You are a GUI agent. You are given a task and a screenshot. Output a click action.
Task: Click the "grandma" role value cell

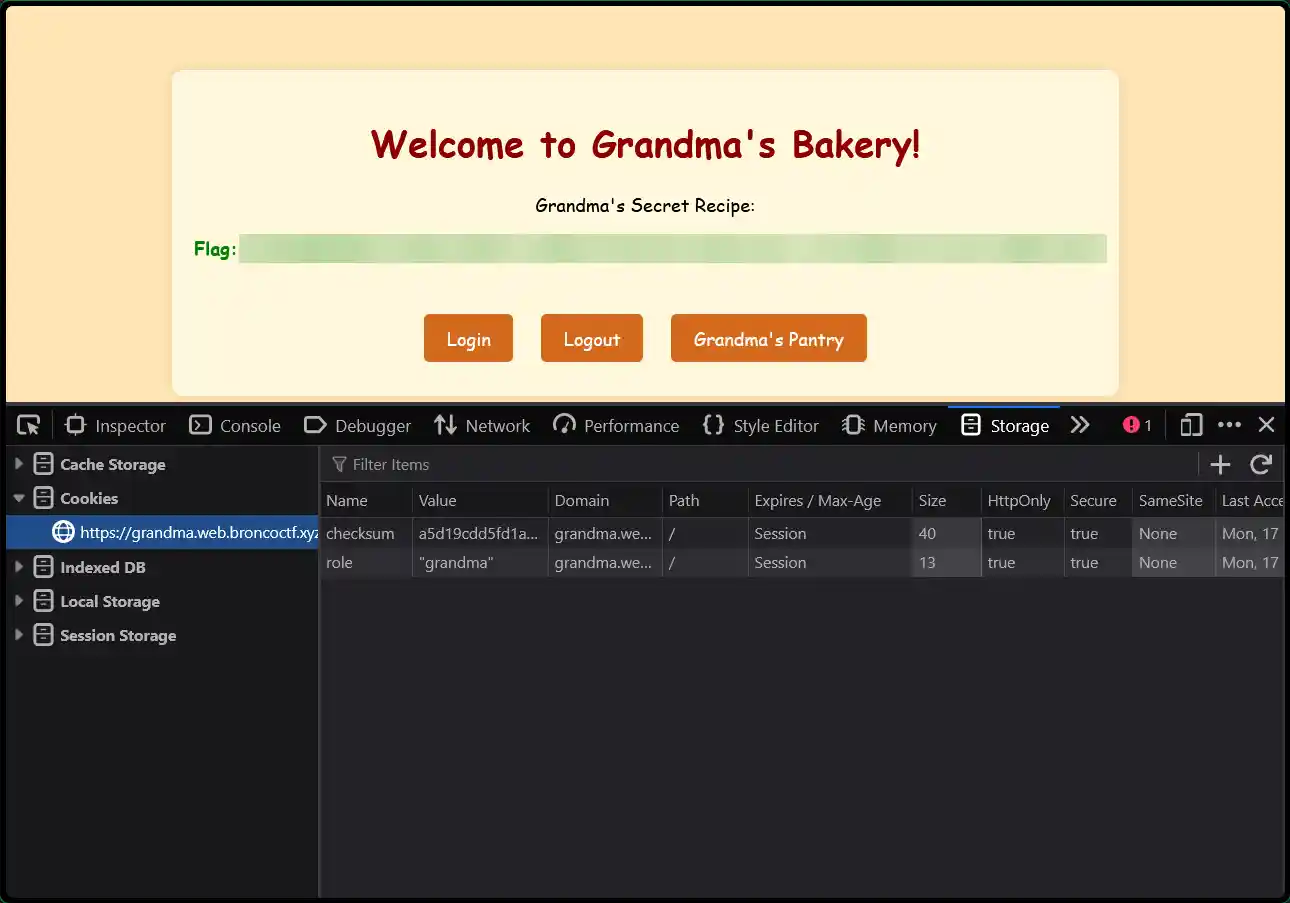pyautogui.click(x=480, y=562)
